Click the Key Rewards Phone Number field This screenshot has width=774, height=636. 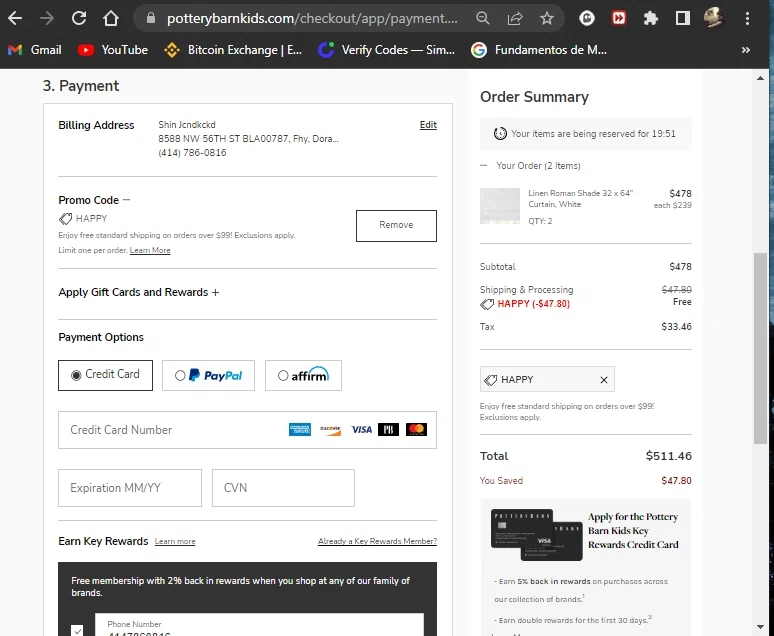tap(259, 626)
